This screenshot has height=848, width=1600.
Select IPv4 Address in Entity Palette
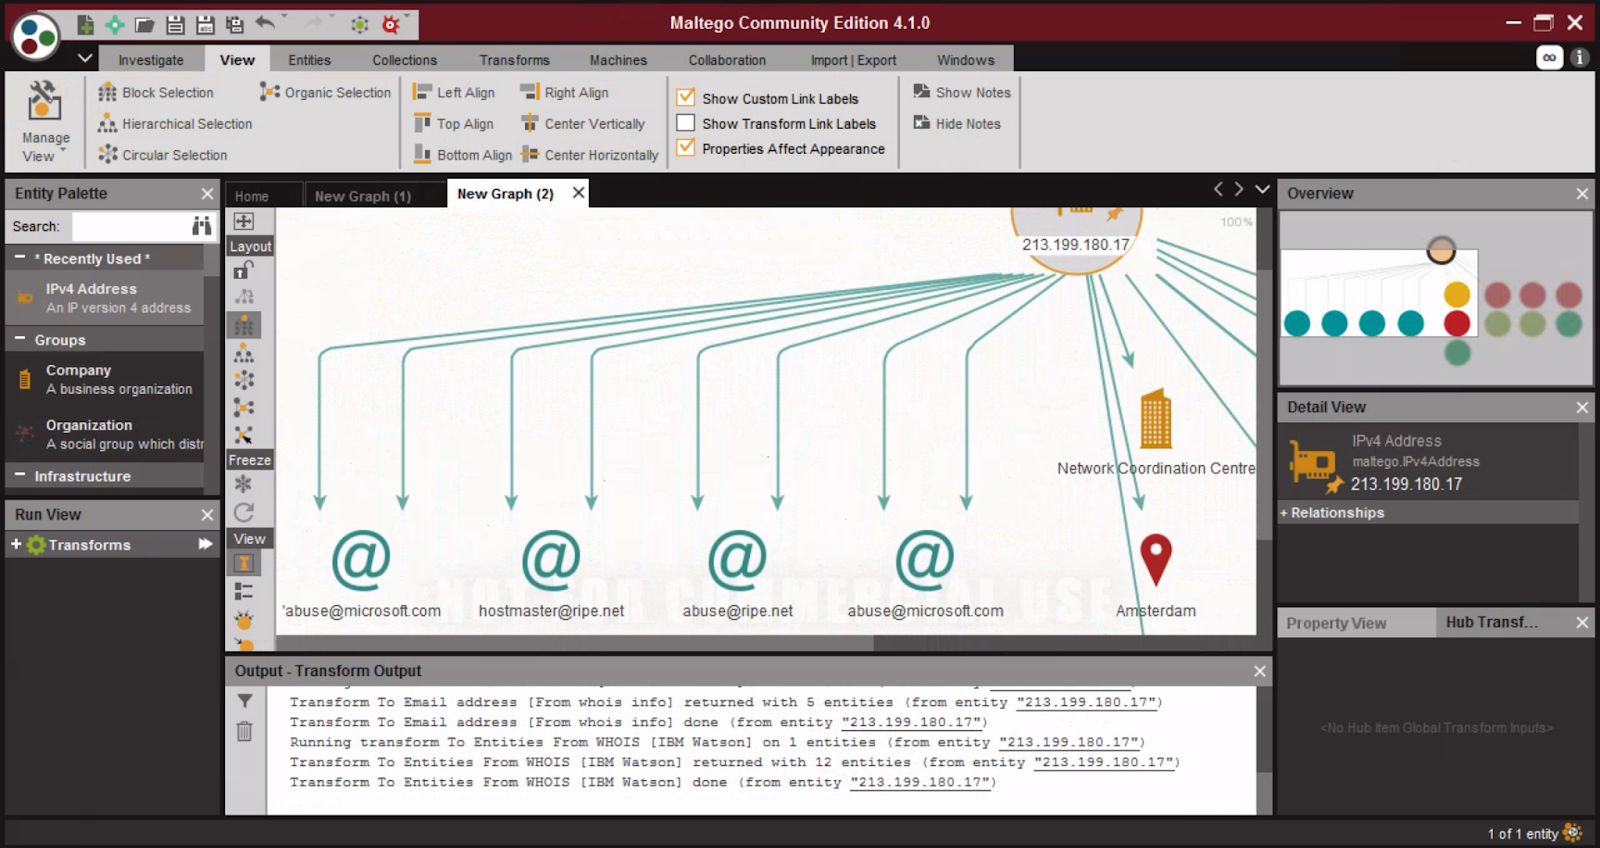coord(104,298)
